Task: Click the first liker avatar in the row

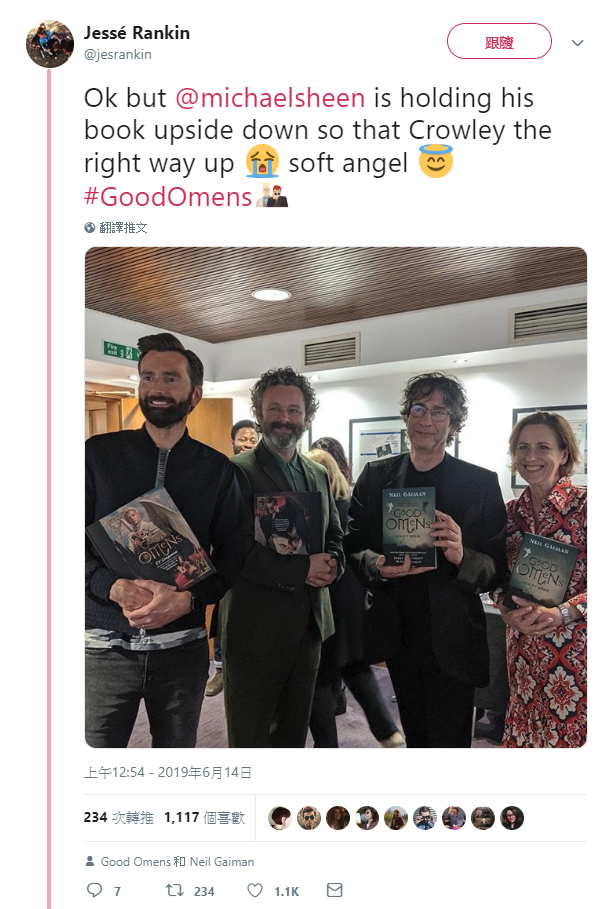Action: [x=280, y=818]
